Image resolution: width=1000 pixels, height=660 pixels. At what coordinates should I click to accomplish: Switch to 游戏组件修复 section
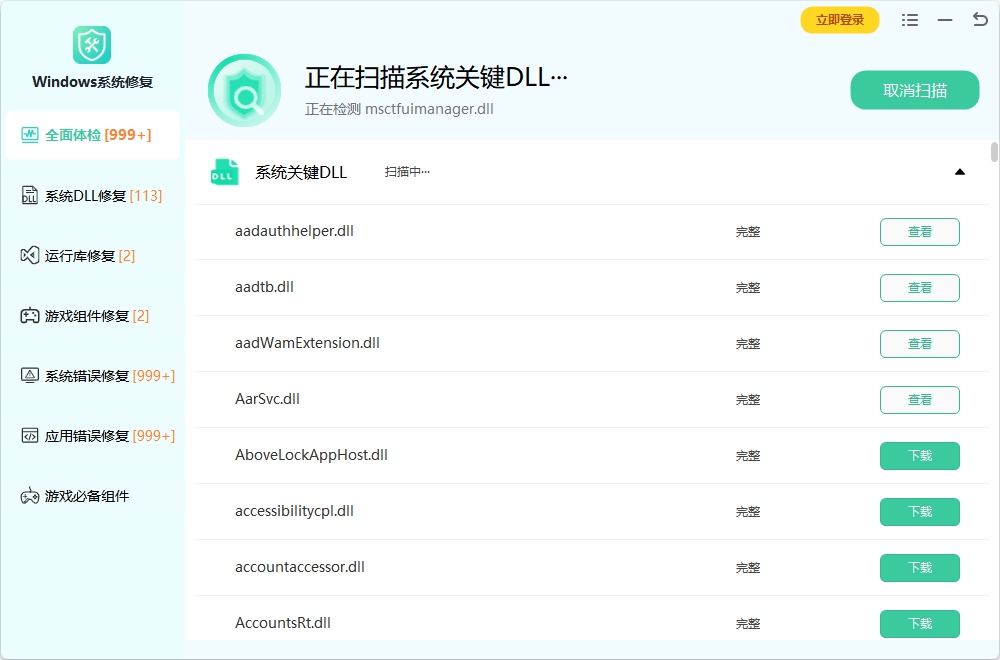tap(91, 316)
